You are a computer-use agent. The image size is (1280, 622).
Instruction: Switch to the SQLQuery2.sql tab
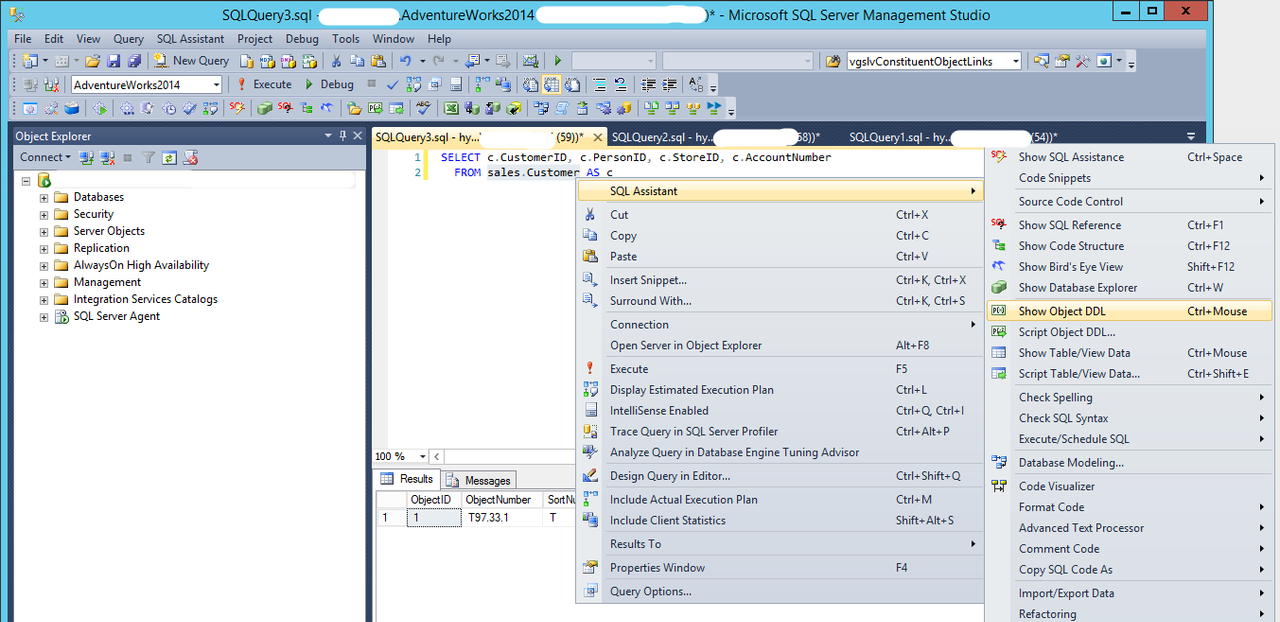click(715, 137)
